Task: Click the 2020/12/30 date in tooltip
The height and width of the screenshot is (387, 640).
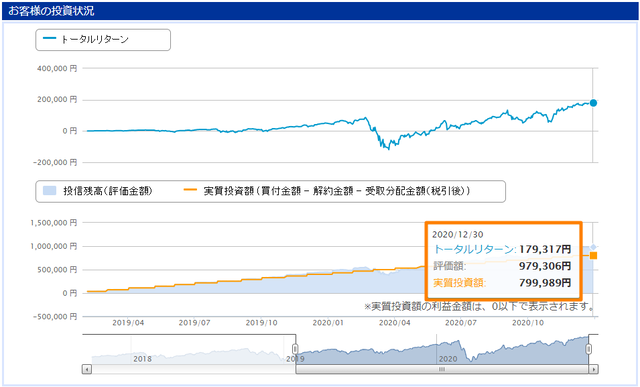Action: pyautogui.click(x=458, y=235)
